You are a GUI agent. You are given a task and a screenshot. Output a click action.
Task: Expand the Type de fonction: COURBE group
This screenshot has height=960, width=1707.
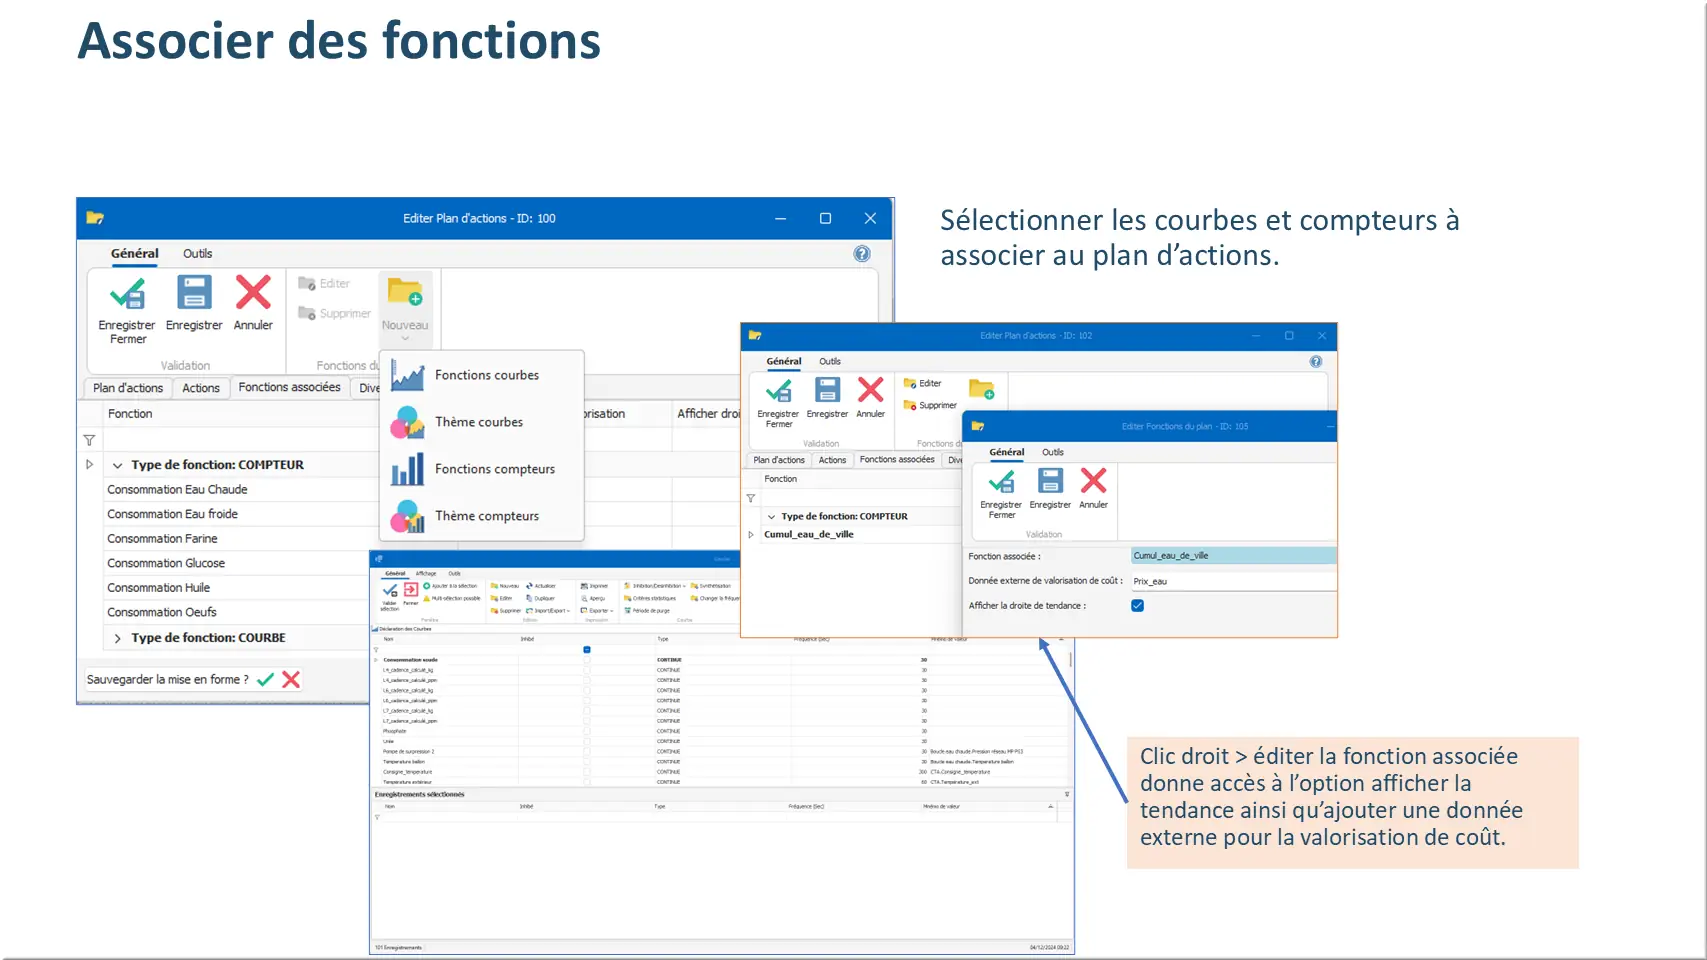coord(118,638)
